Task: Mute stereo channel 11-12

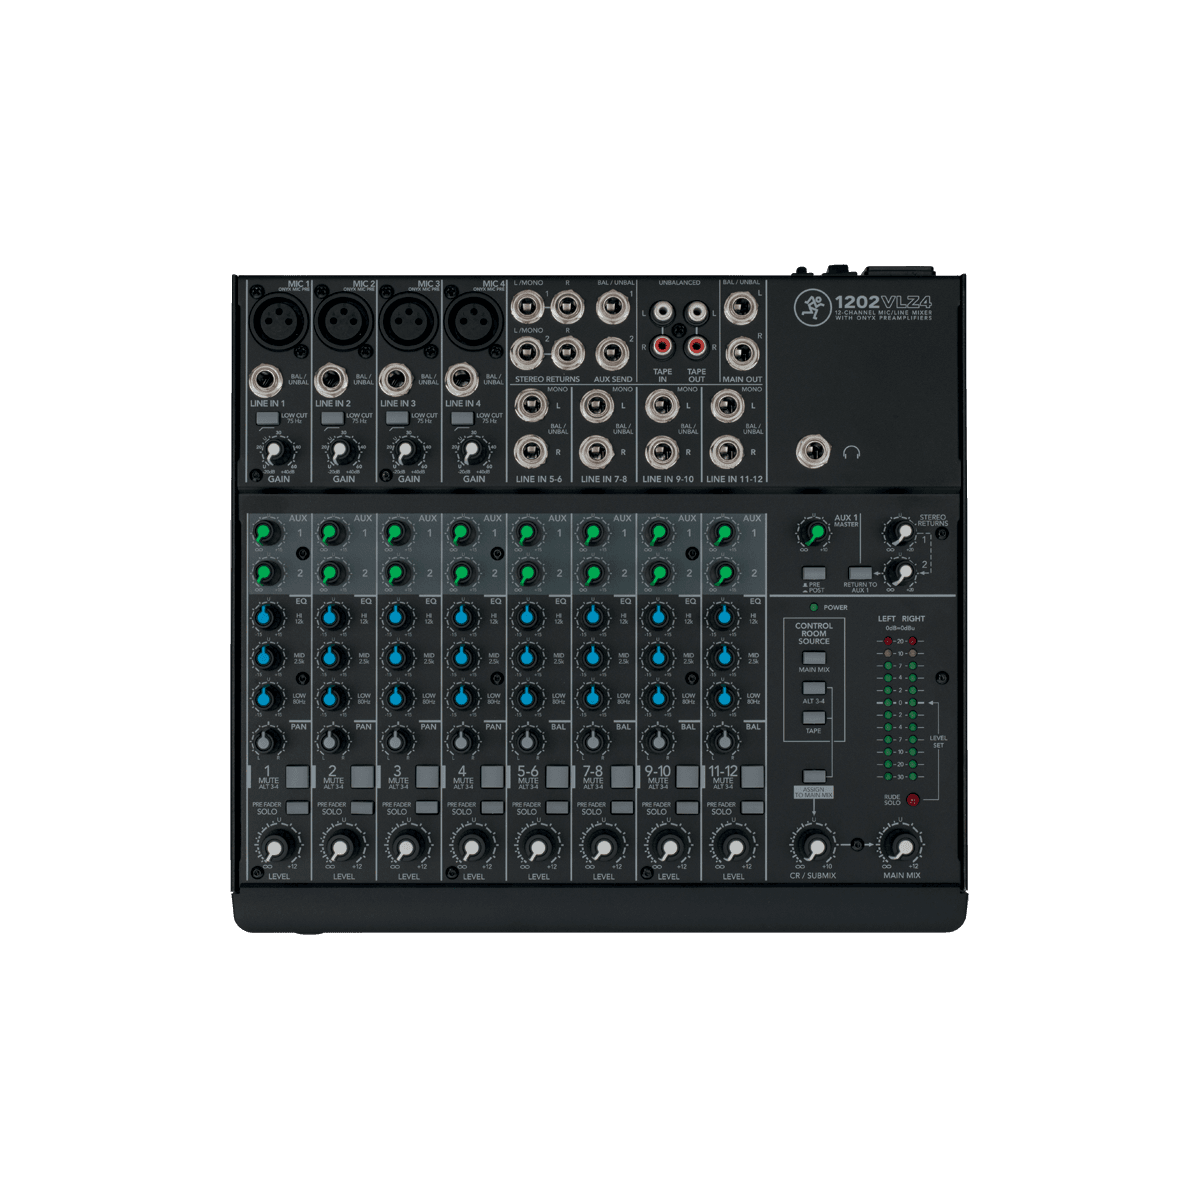Action: pos(752,777)
